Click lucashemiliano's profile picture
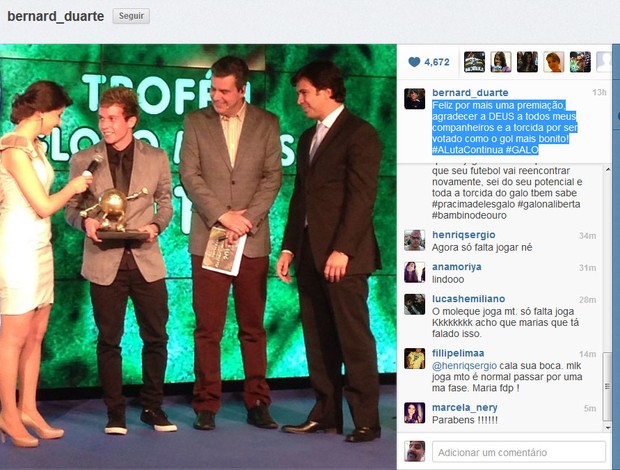The height and width of the screenshot is (470, 620). 415,304
